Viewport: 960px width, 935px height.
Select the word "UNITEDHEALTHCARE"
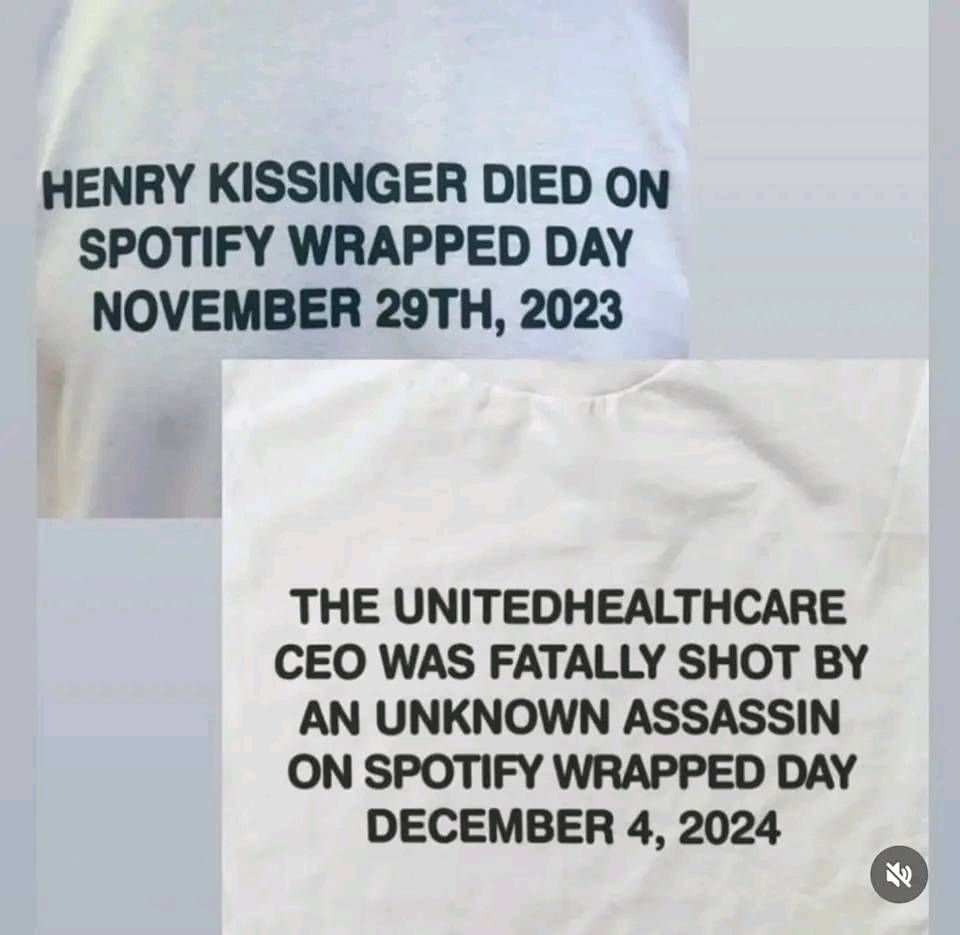click(620, 608)
